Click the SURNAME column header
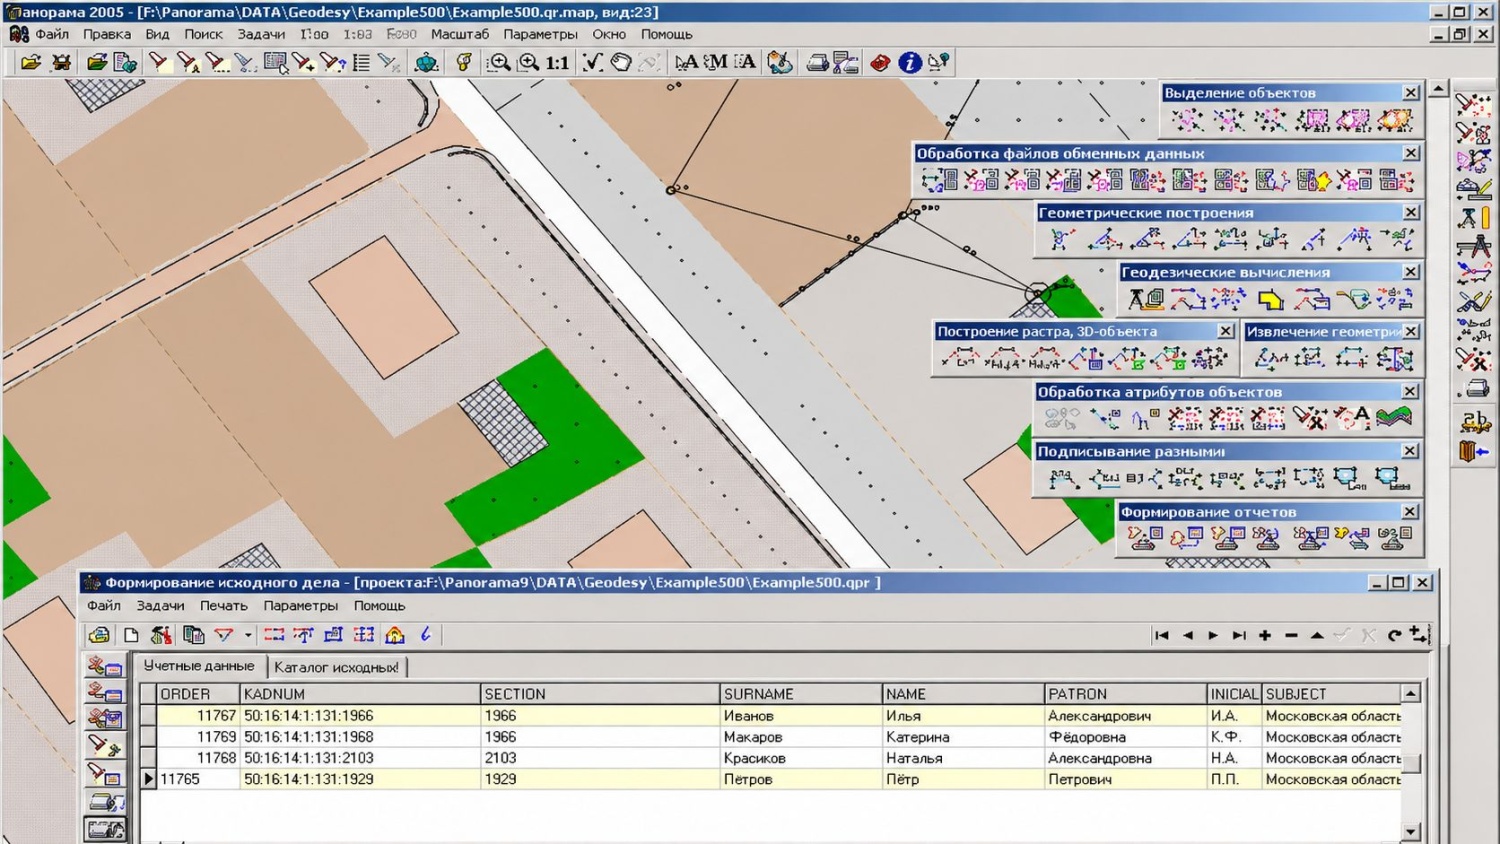Viewport: 1500px width, 844px height. point(801,694)
